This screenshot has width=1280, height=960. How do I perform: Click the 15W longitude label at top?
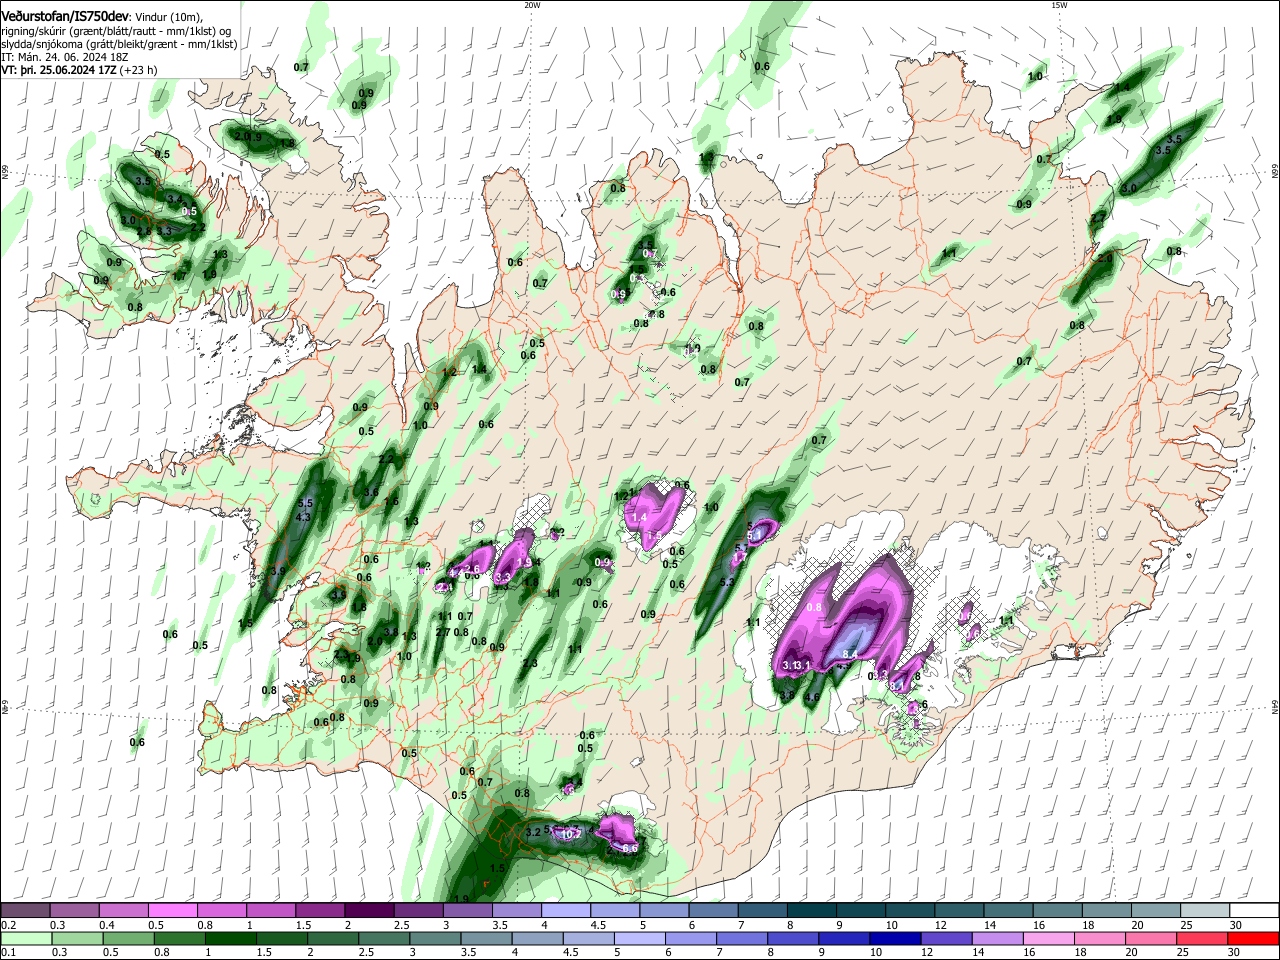click(x=1059, y=5)
